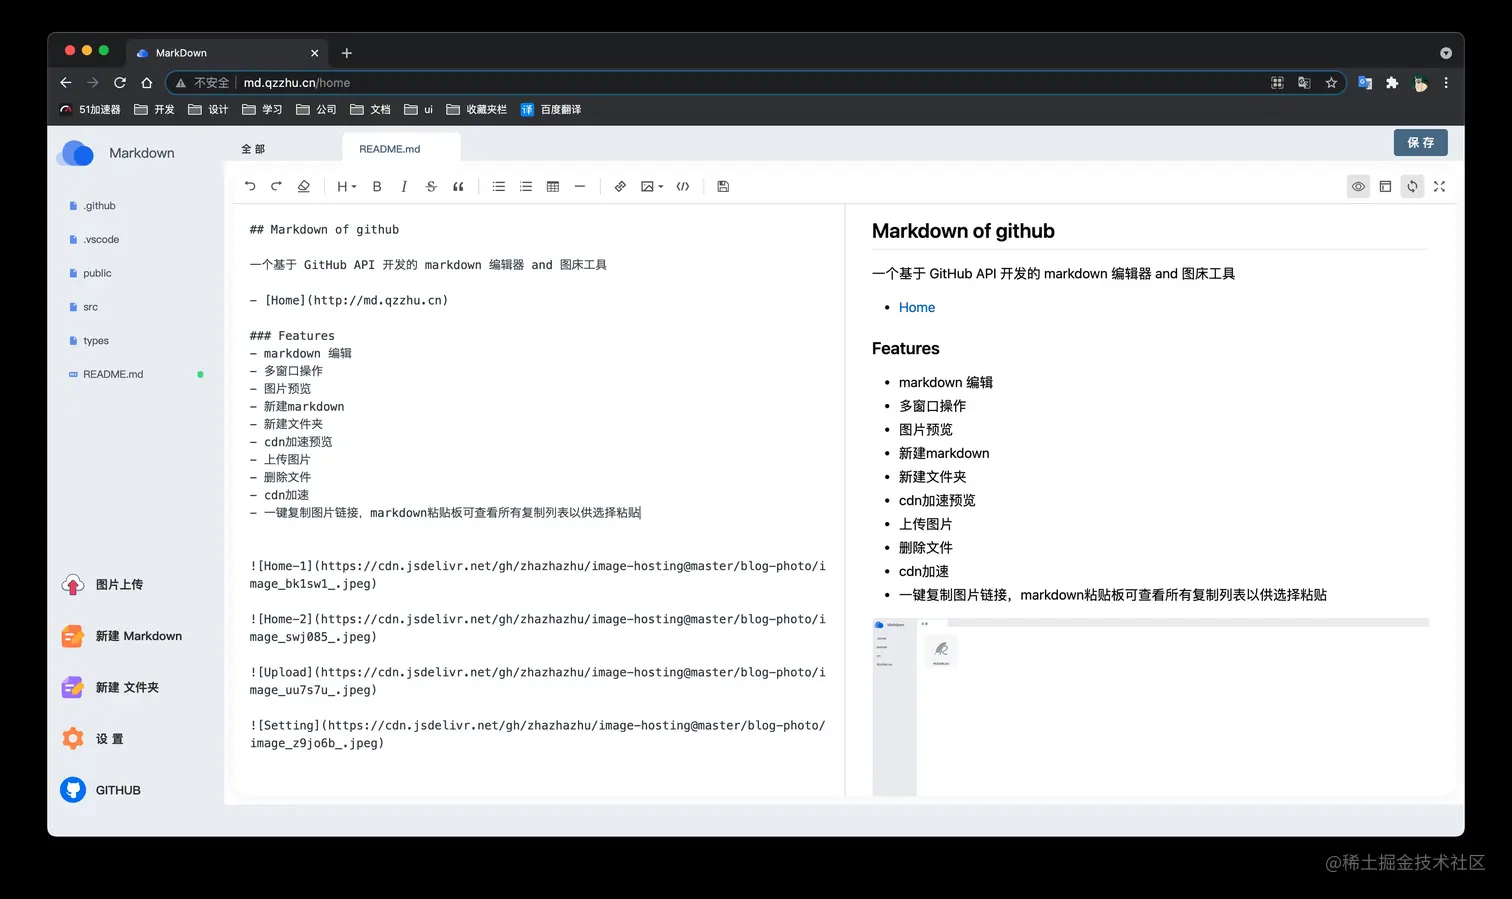Open the H heading dropdown
This screenshot has height=899, width=1512.
346,186
